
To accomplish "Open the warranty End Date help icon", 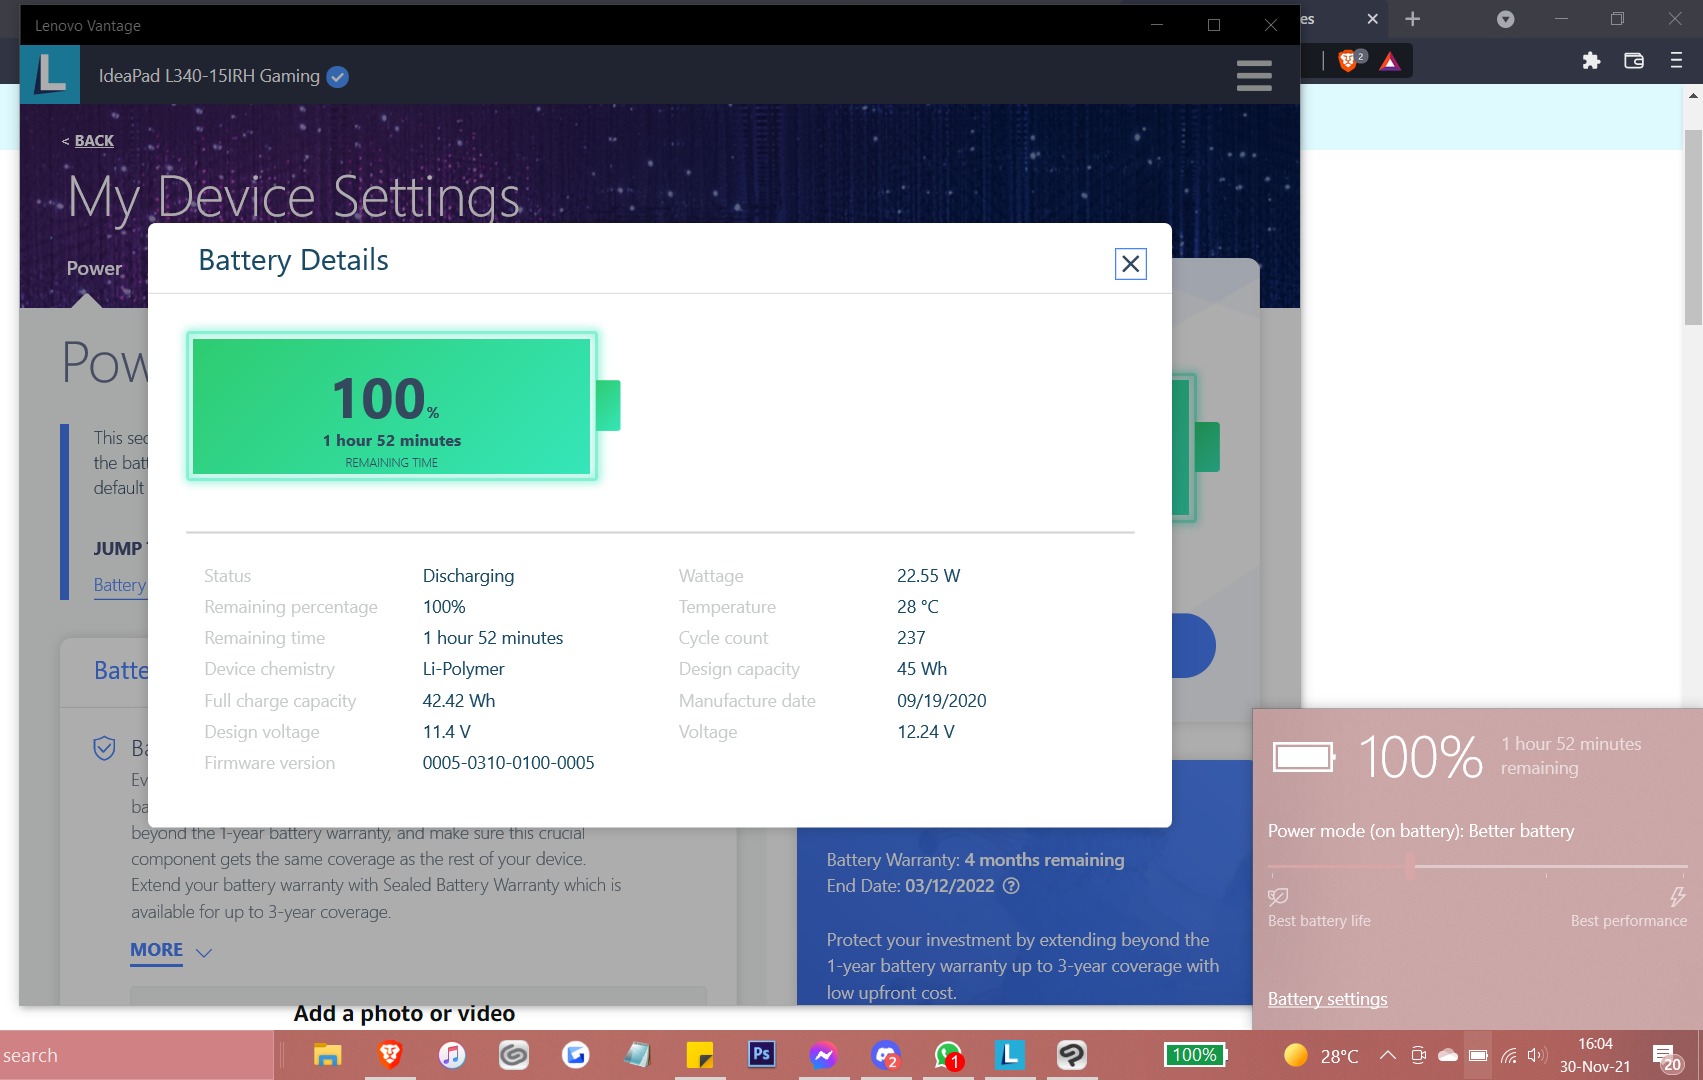I will point(1011,886).
